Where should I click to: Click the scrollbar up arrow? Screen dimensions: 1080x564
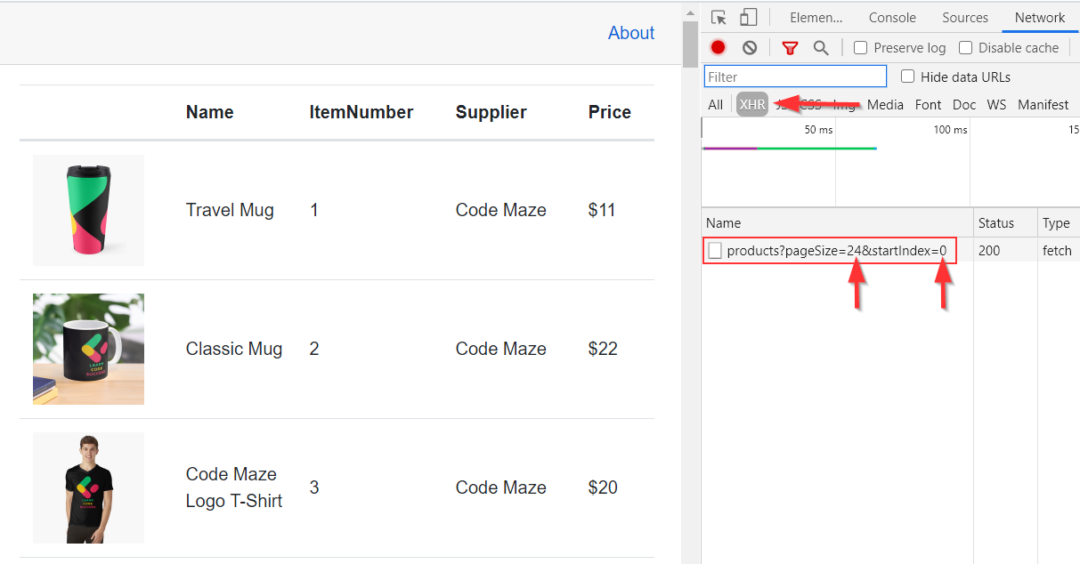[x=690, y=13]
